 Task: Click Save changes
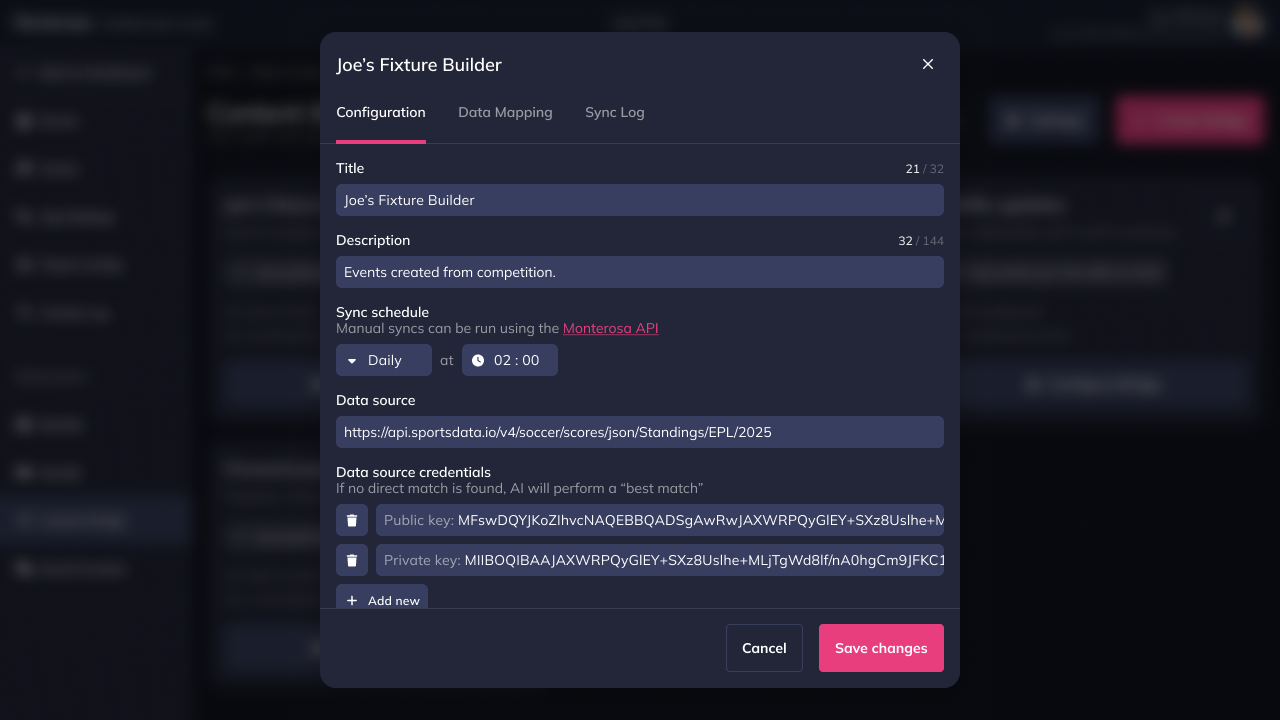pyautogui.click(x=881, y=648)
